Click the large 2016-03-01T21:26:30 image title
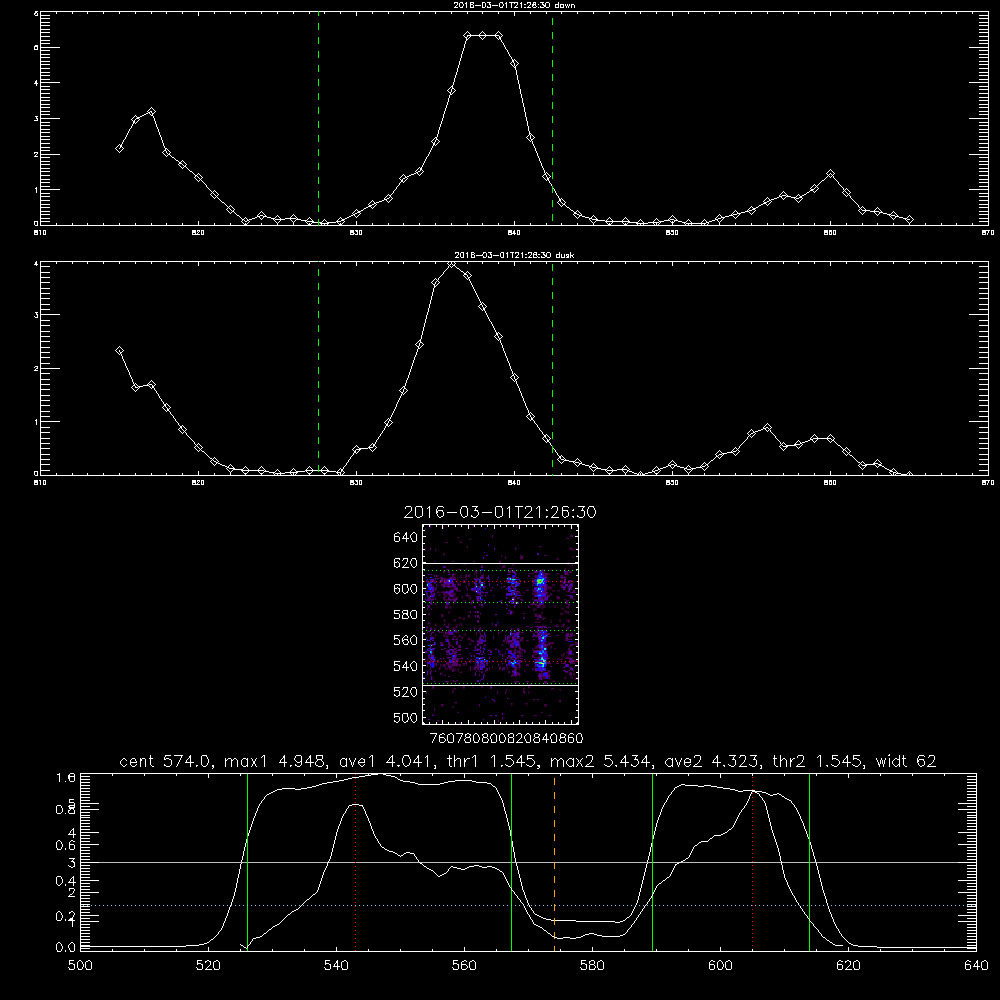Image resolution: width=1000 pixels, height=1000 pixels. click(x=500, y=512)
